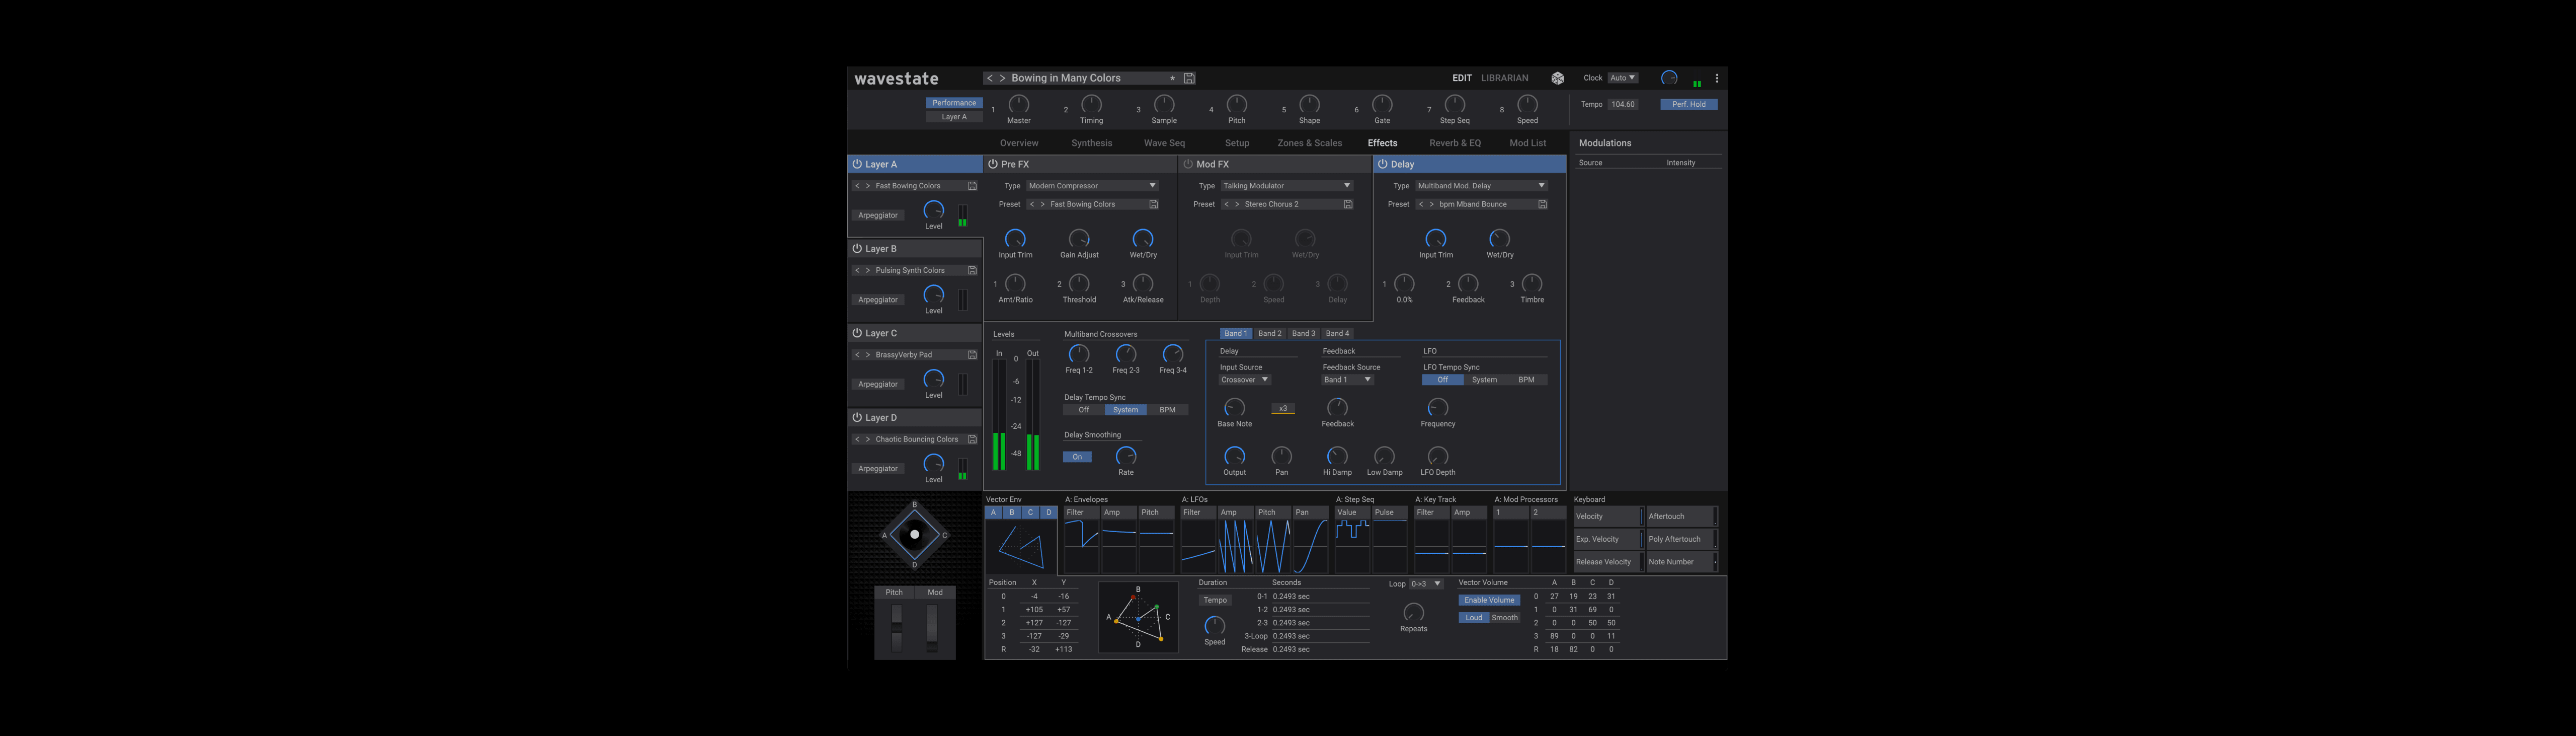
Task: Open the three-dot options menu
Action: [x=1717, y=78]
